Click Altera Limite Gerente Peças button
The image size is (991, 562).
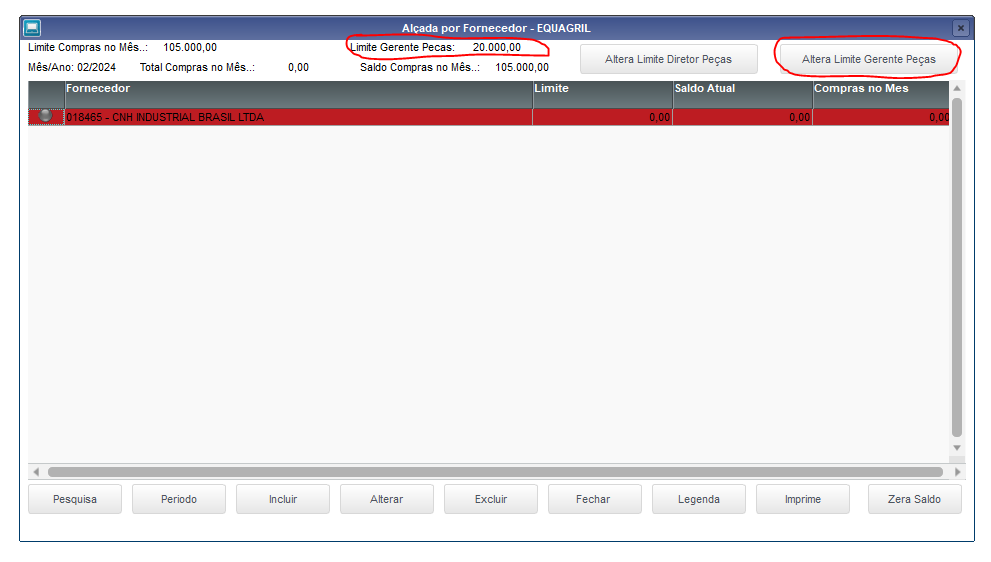point(868,59)
